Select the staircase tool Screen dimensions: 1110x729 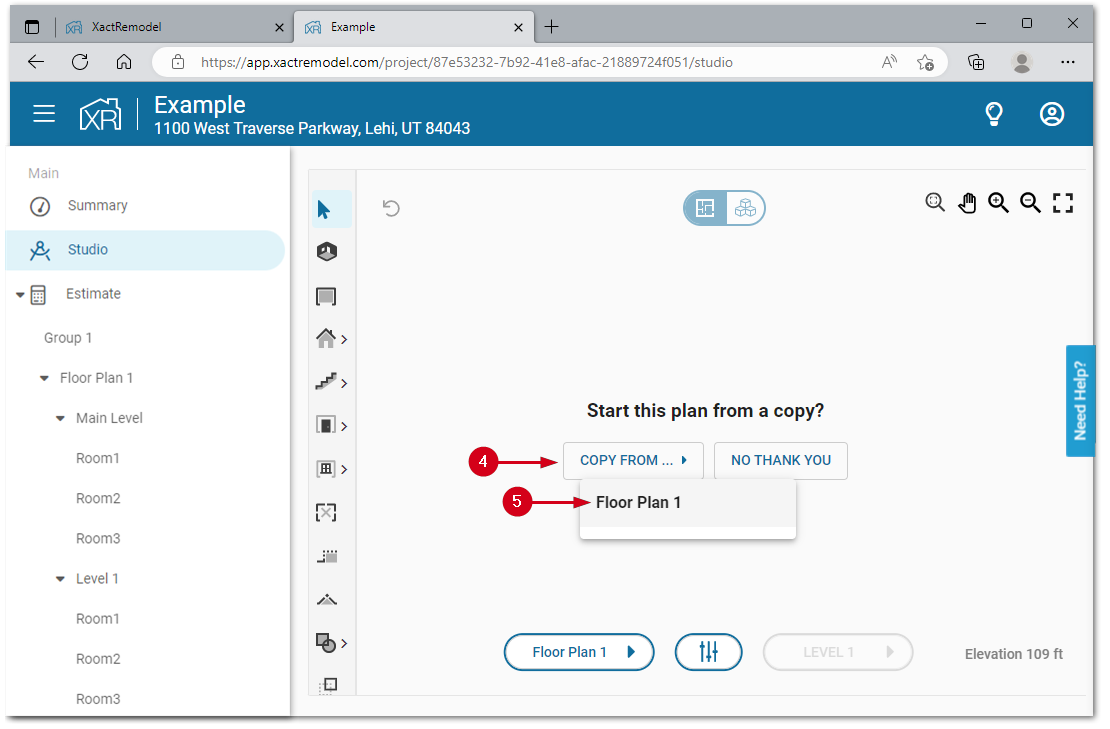pos(325,383)
